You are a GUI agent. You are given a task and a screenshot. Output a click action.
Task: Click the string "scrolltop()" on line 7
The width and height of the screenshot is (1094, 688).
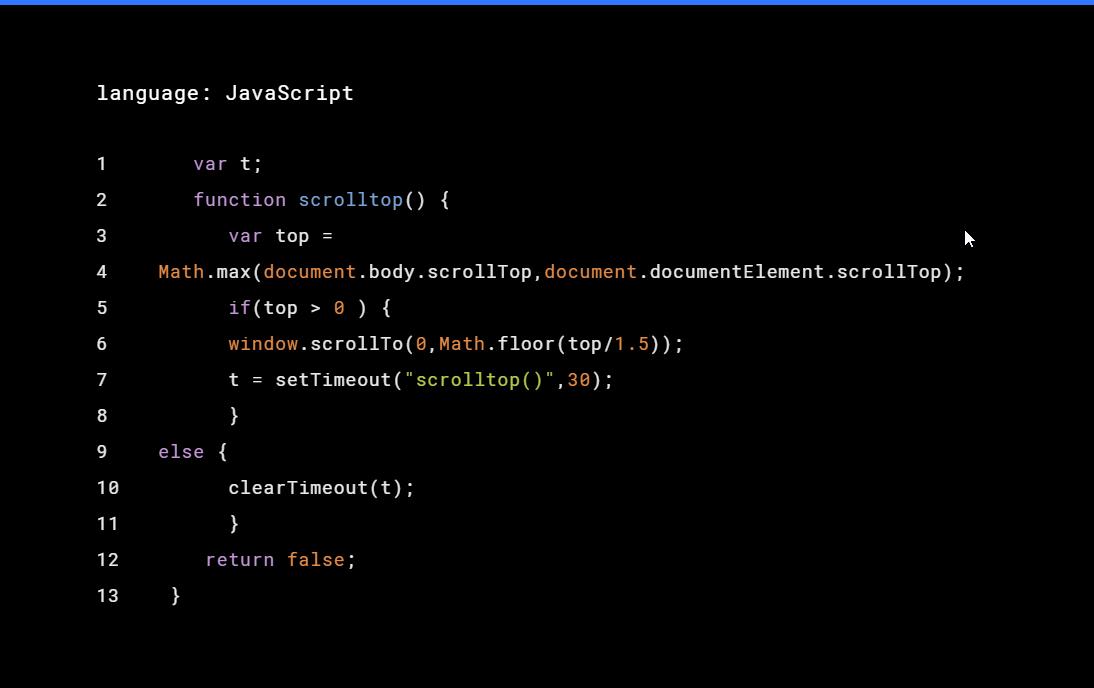479,380
